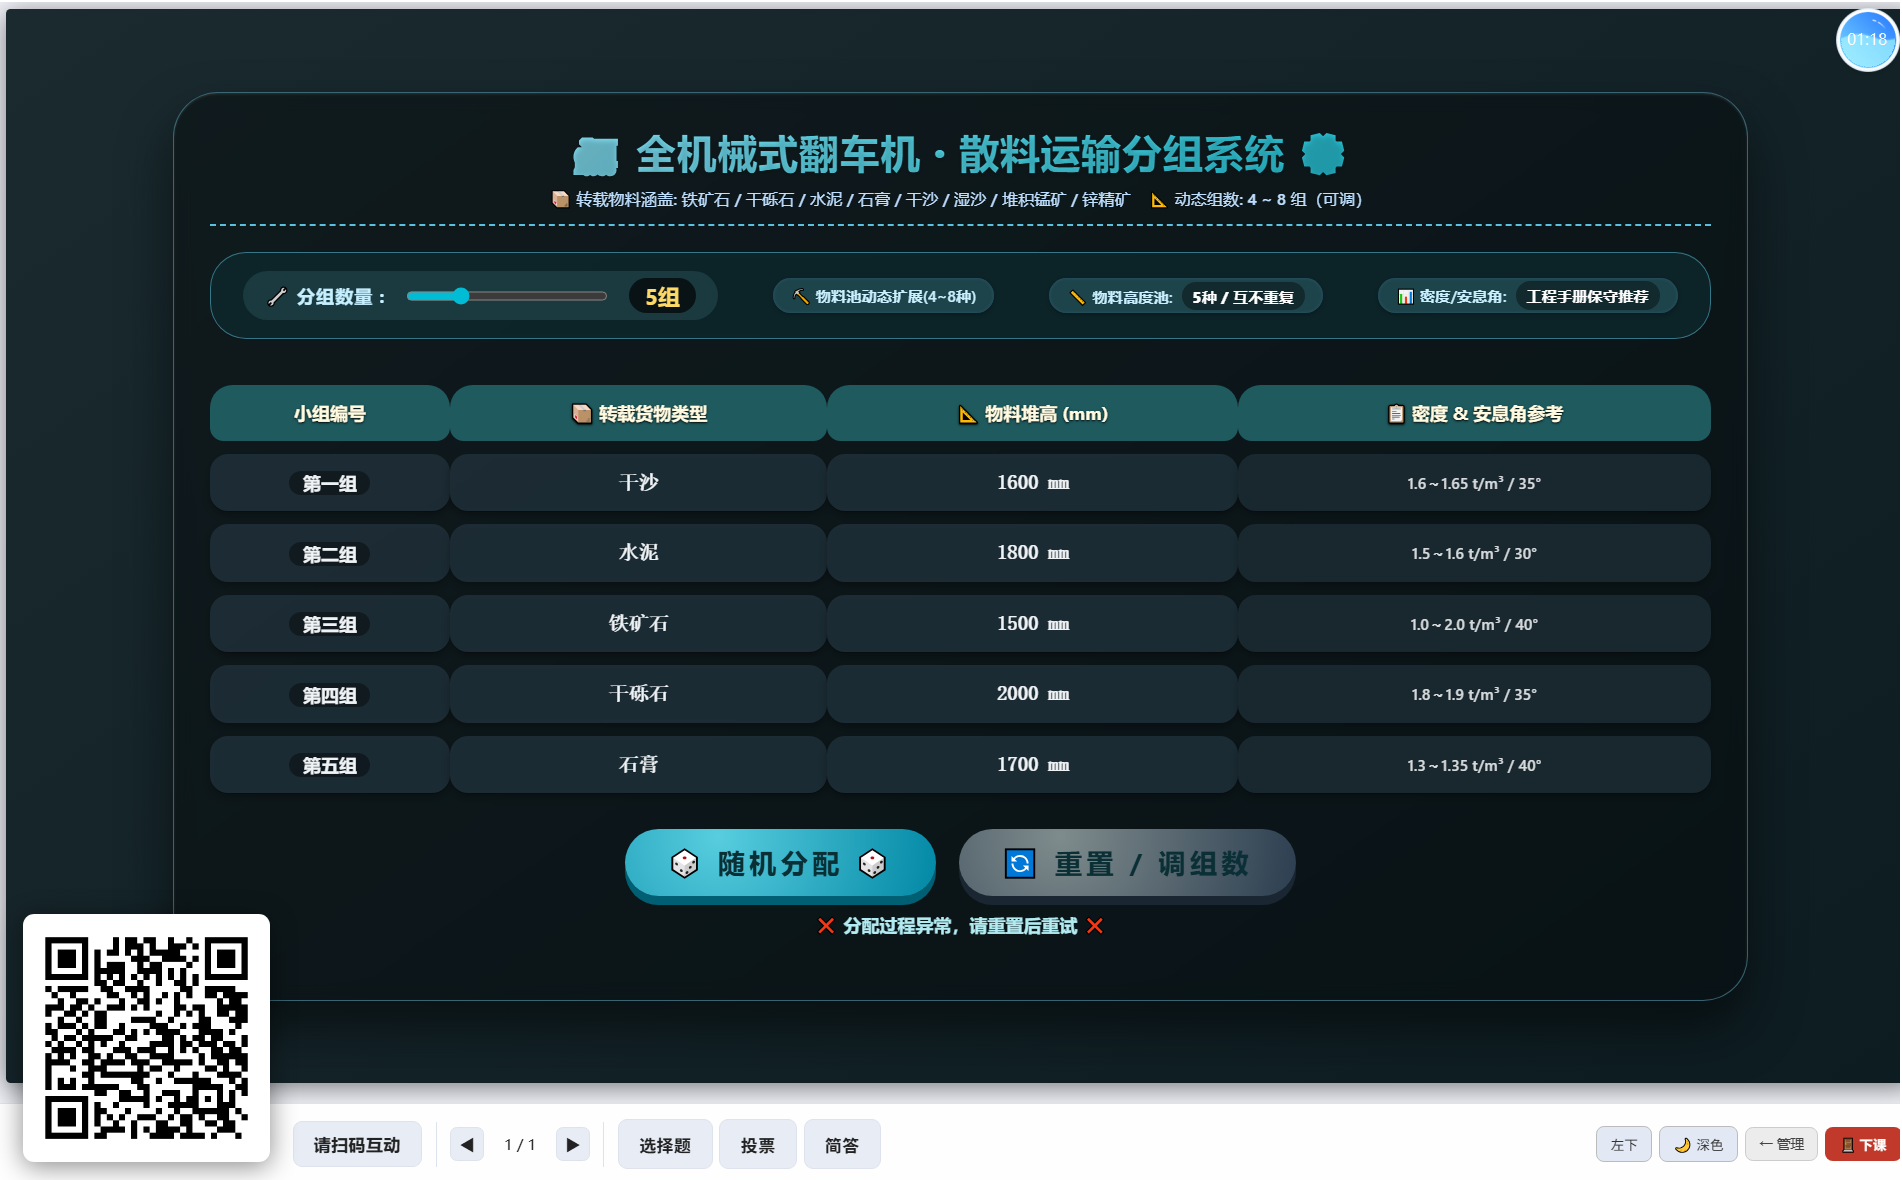Click the 1.8~1.9 t/m³ / 35° cell
This screenshot has height=1180, width=1902.
coord(1474,694)
